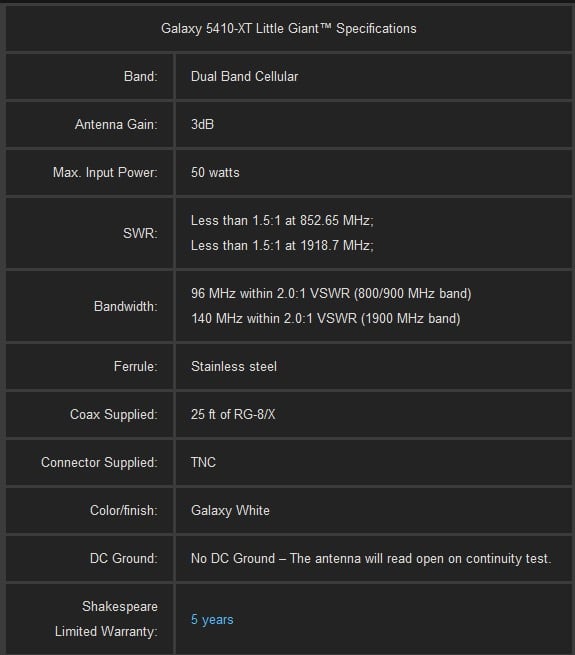The width and height of the screenshot is (575, 655).
Task: Select the Bandwidth label
Action: point(126,306)
